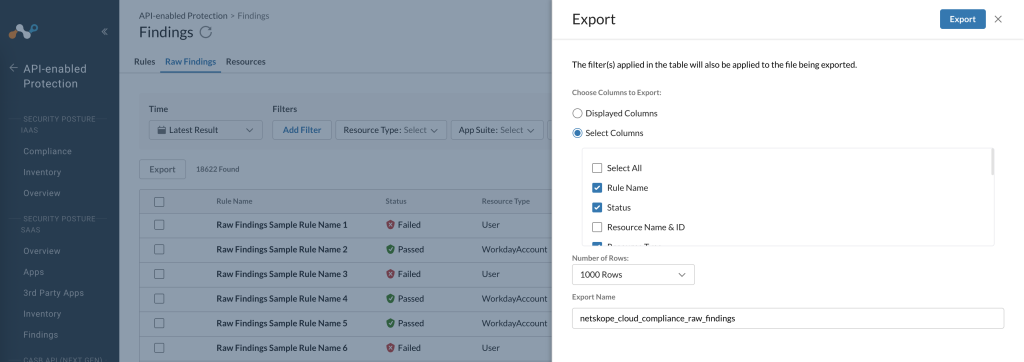Viewport: 1024px width, 362px height.
Task: Open the App Suite filter dropdown
Action: coord(497,130)
